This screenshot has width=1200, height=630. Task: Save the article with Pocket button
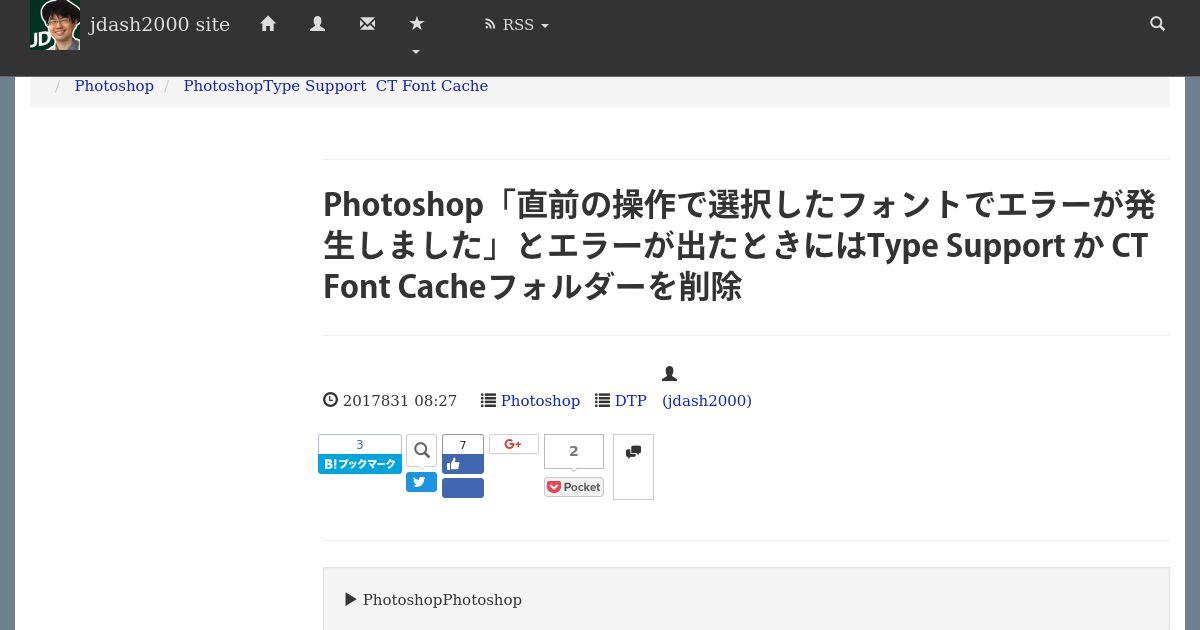[x=574, y=487]
